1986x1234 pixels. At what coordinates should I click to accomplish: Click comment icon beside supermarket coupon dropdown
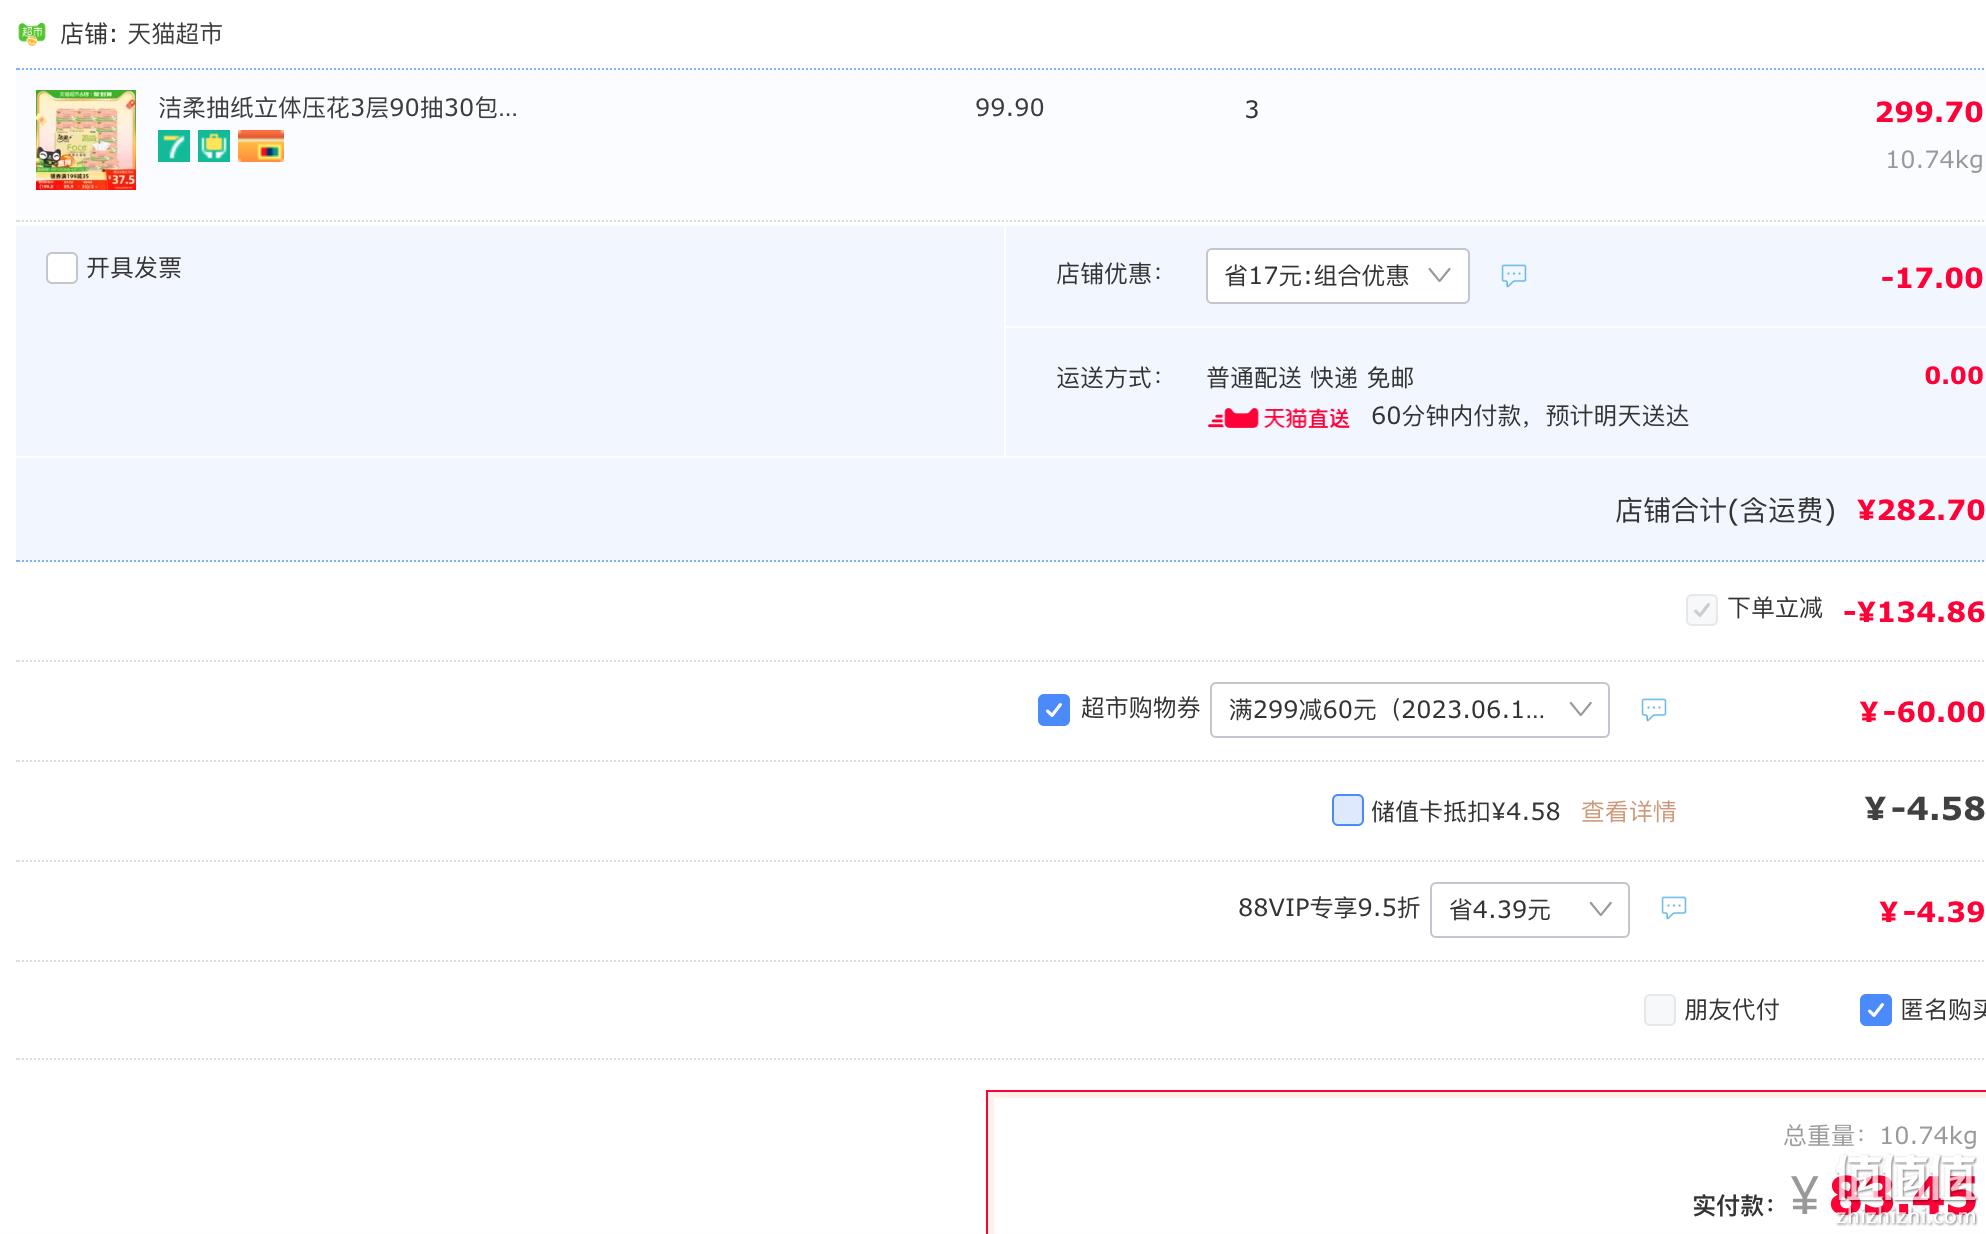[x=1654, y=709]
